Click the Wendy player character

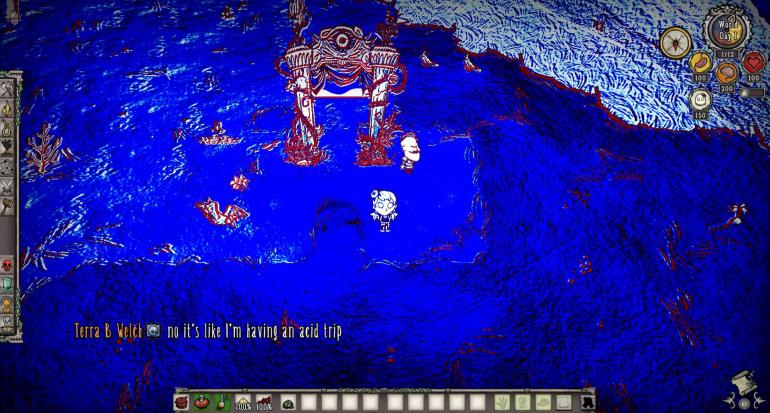coord(384,210)
